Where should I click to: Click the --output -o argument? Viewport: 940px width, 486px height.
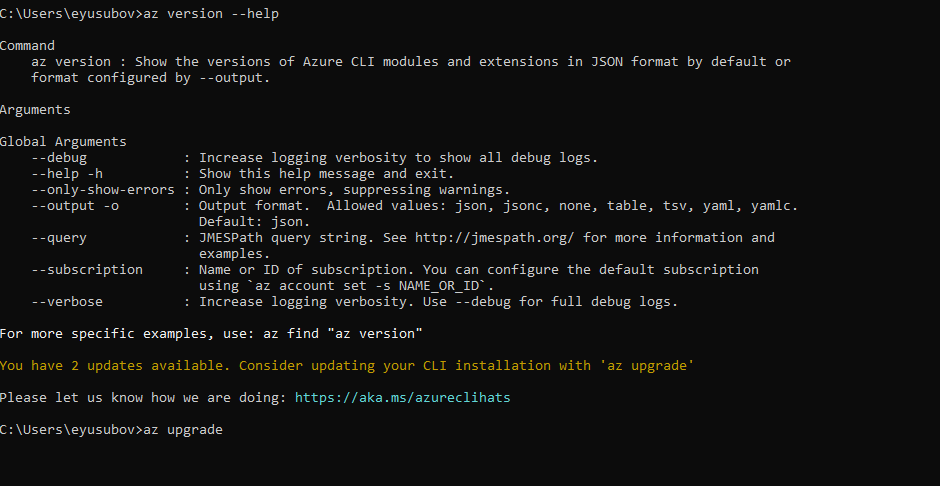coord(75,206)
